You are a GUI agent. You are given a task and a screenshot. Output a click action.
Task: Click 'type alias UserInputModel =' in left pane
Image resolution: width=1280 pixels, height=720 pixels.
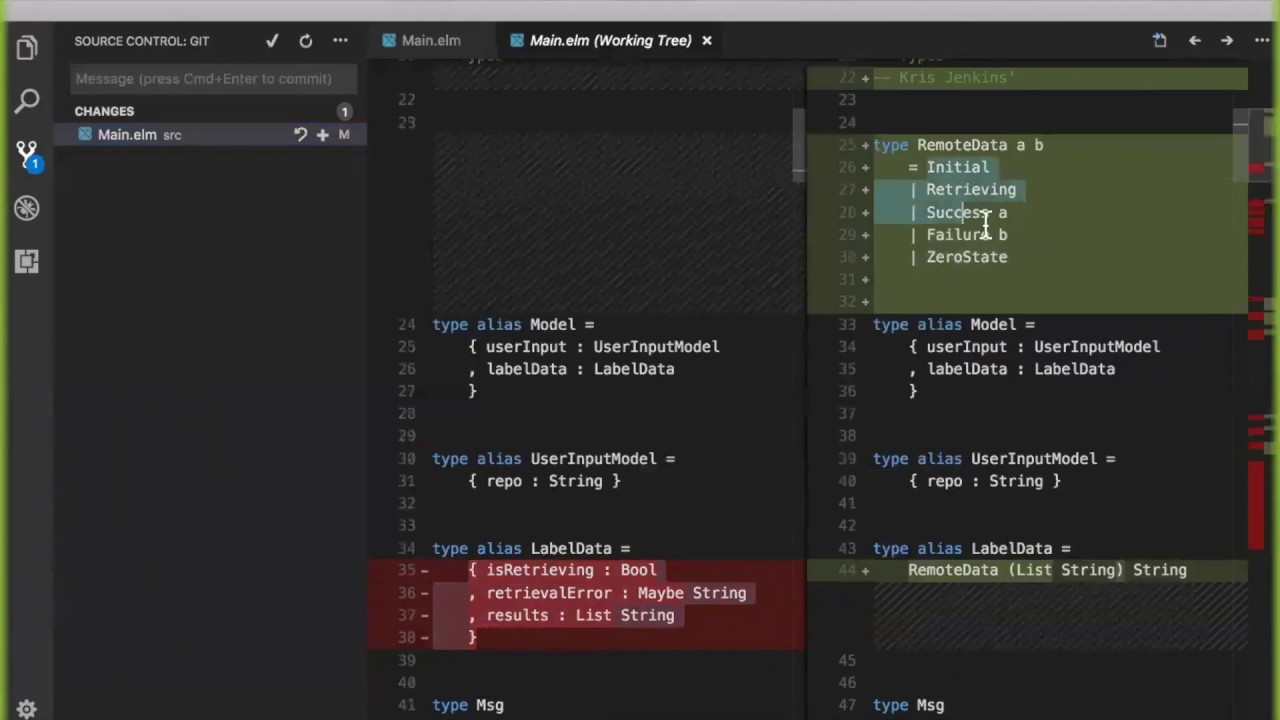554,459
